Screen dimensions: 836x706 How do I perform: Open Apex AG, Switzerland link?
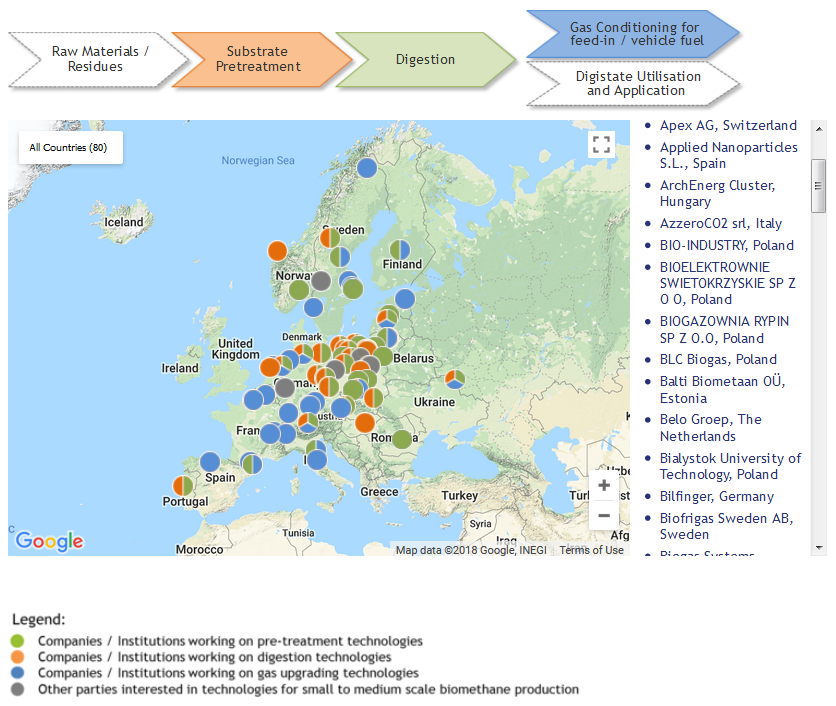(728, 125)
